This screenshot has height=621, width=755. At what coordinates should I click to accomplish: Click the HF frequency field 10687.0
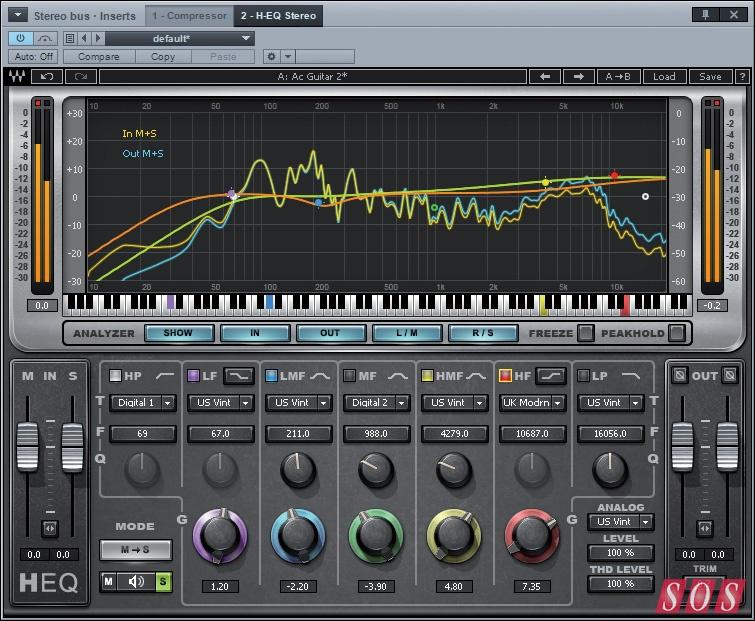pyautogui.click(x=533, y=434)
